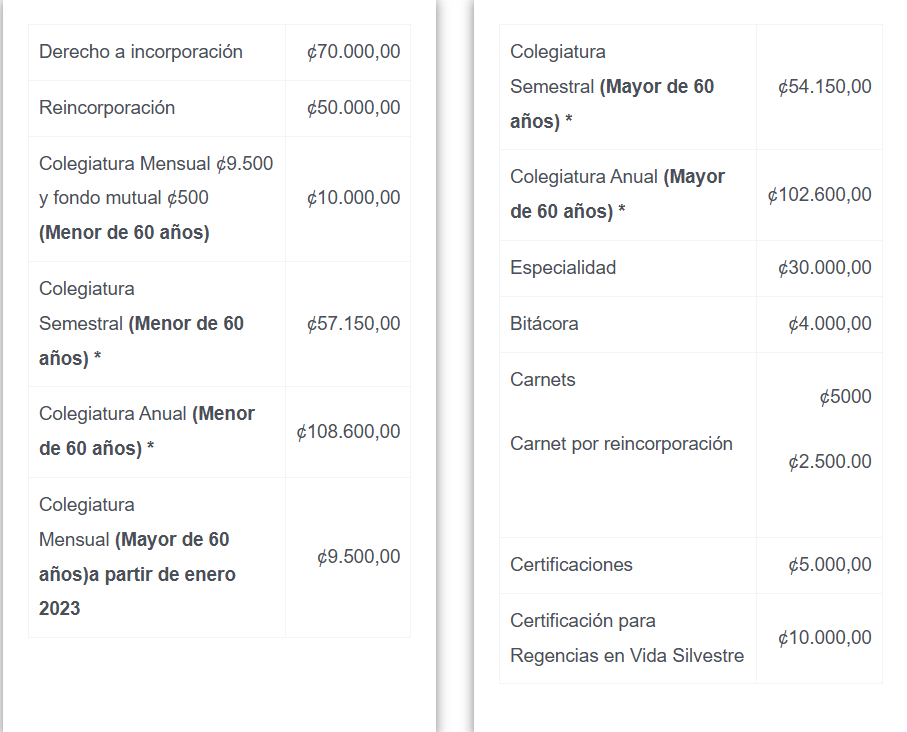Click "Certificación para Regencias en Vida Silvestre"
This screenshot has width=907, height=732.
[627, 638]
